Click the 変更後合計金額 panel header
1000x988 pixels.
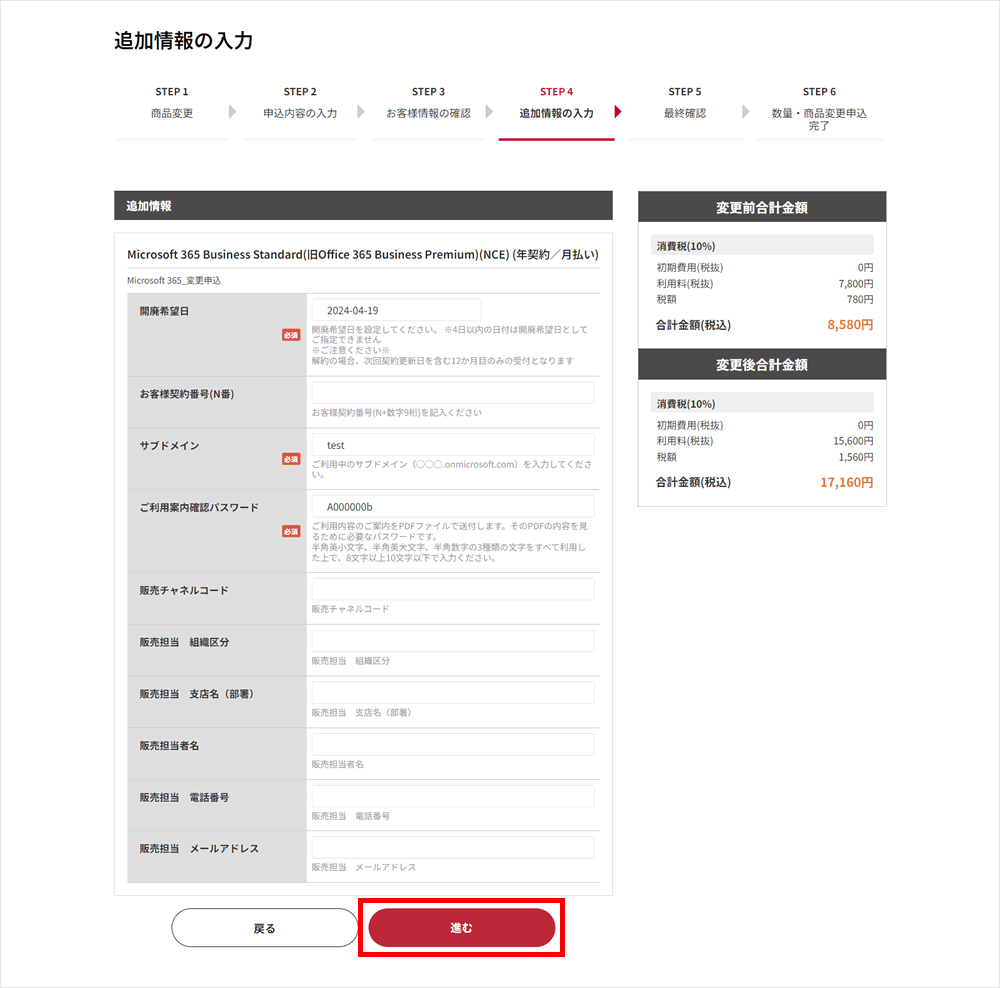point(761,365)
